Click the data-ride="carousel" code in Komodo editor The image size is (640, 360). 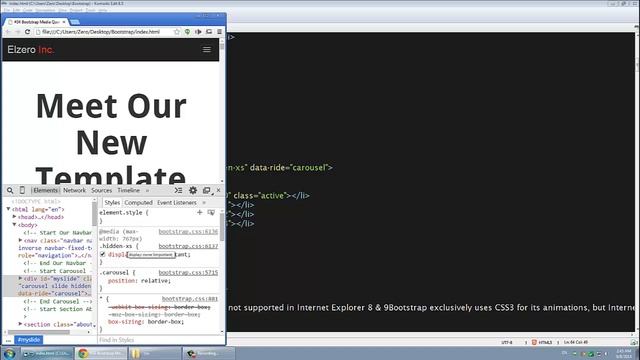click(291, 168)
